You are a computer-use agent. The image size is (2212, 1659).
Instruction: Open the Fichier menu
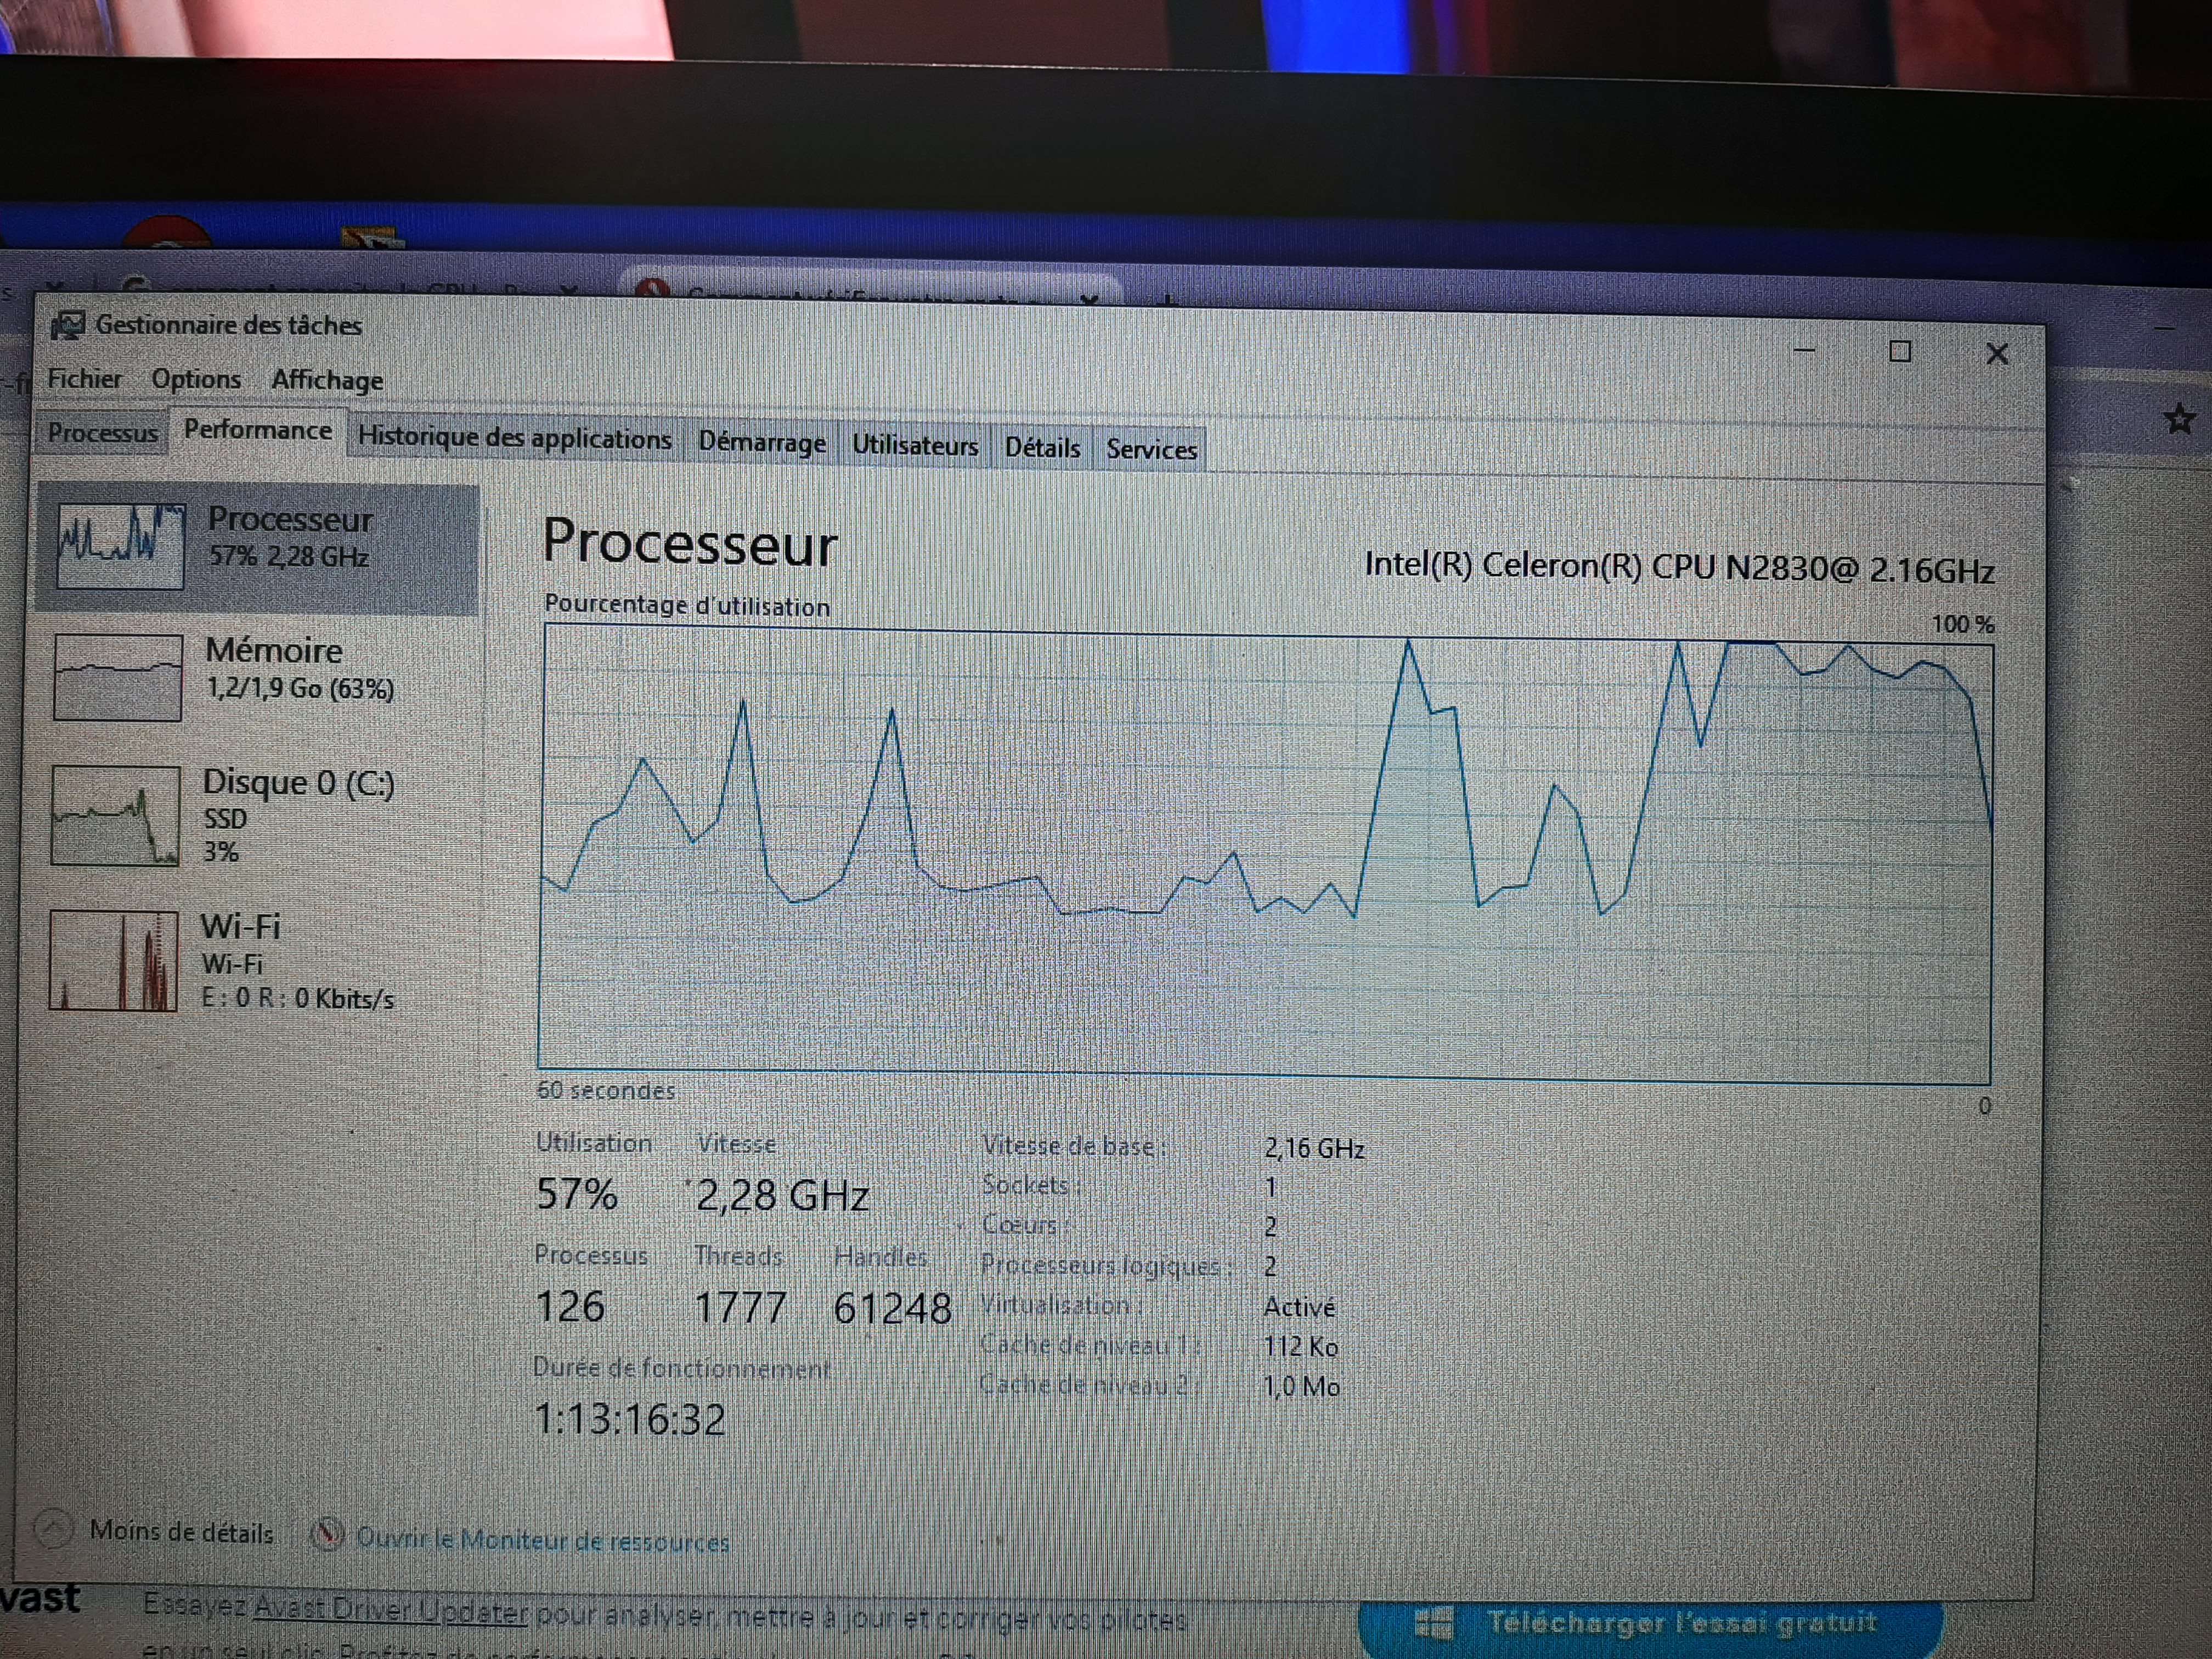tap(84, 379)
